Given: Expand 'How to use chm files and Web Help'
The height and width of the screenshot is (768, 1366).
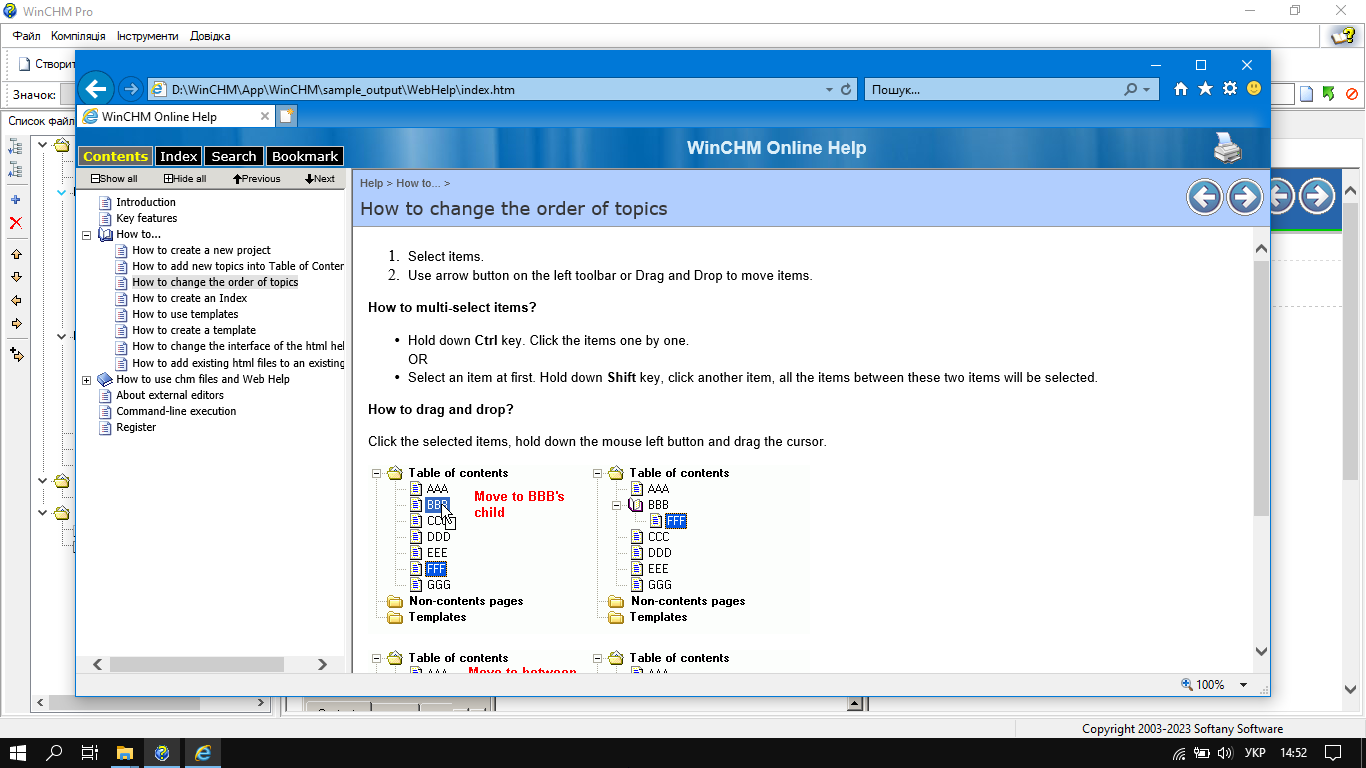Looking at the screenshot, I should tap(87, 380).
